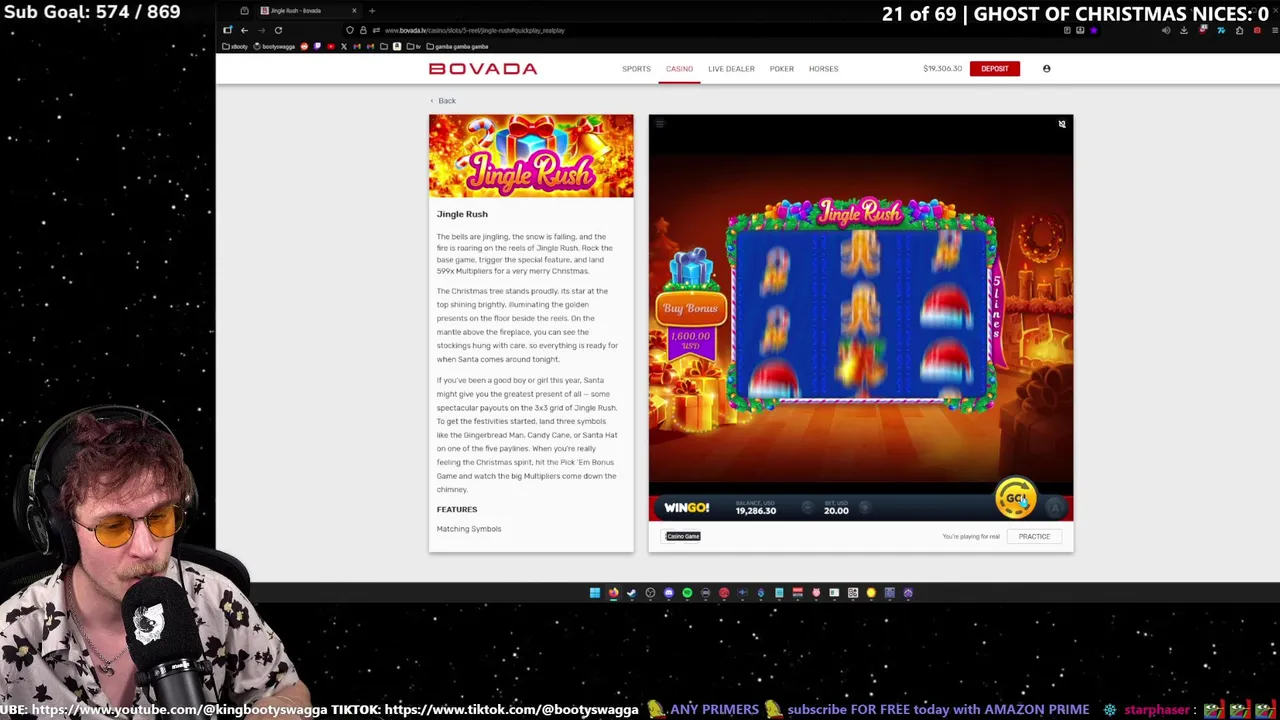Image resolution: width=1280 pixels, height=720 pixels.
Task: Toggle the autoplay A button
Action: click(1055, 508)
